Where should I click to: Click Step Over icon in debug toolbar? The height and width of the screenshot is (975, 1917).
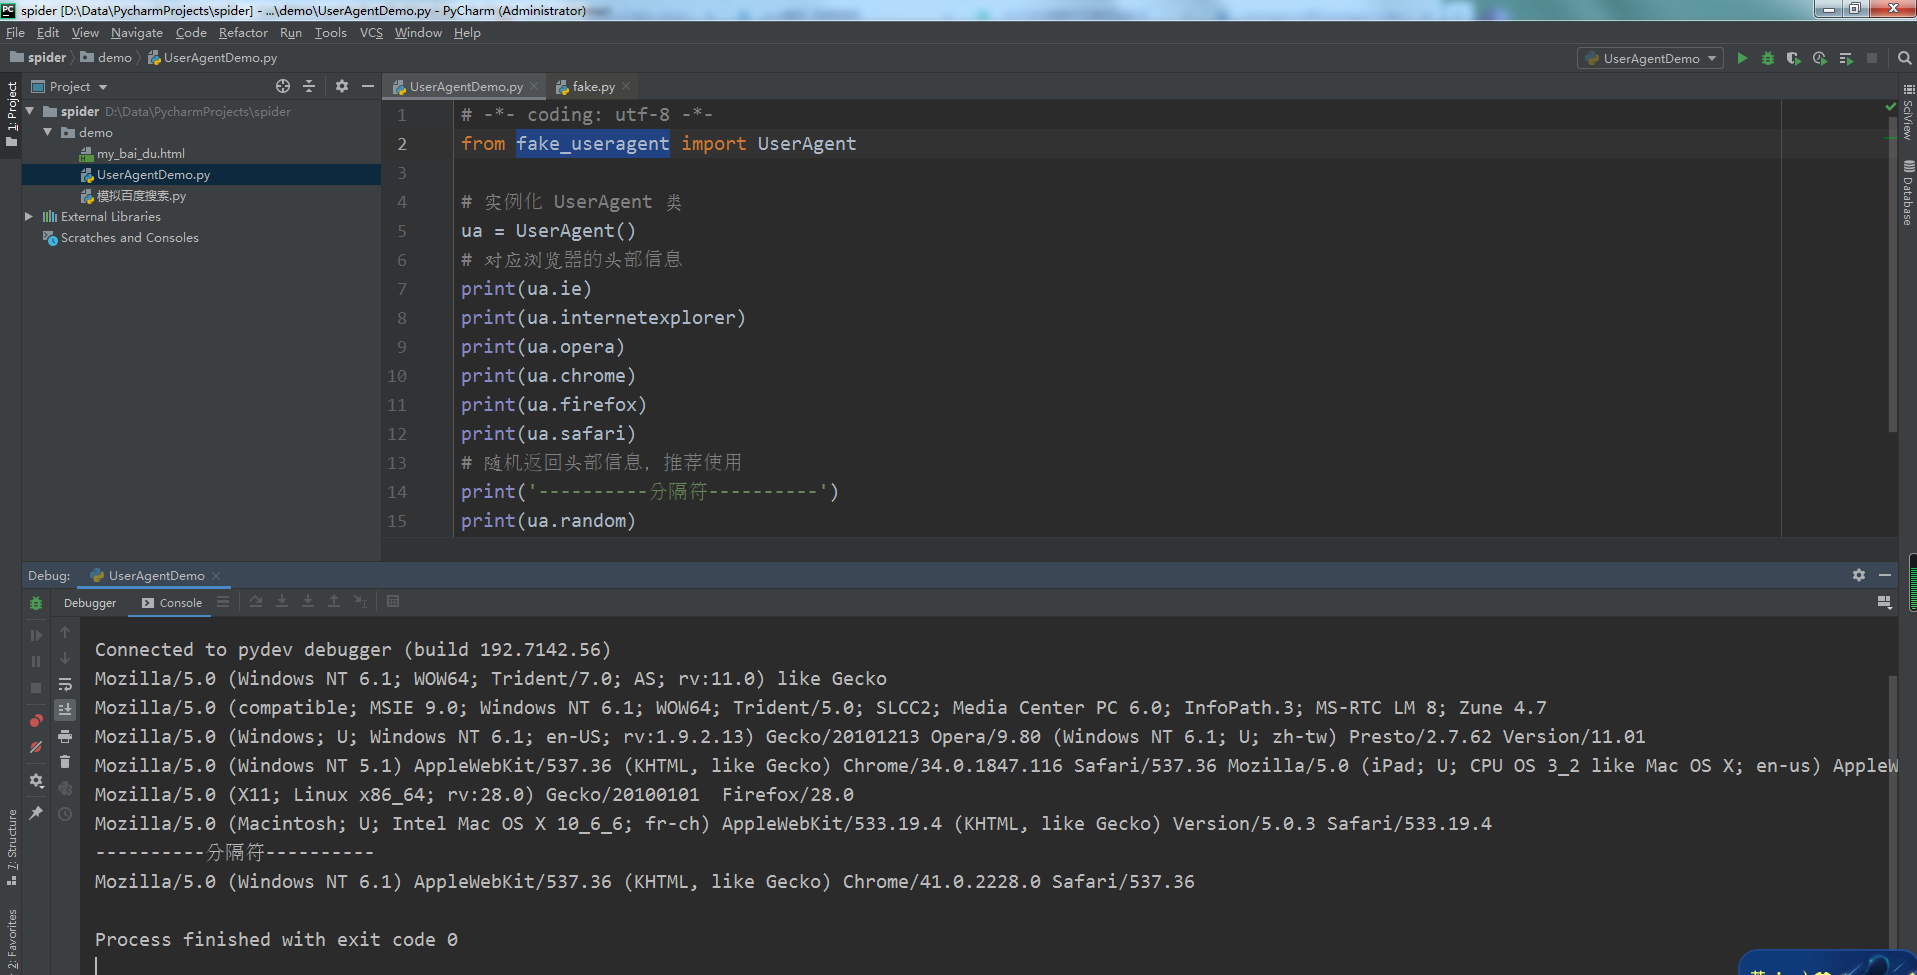256,601
